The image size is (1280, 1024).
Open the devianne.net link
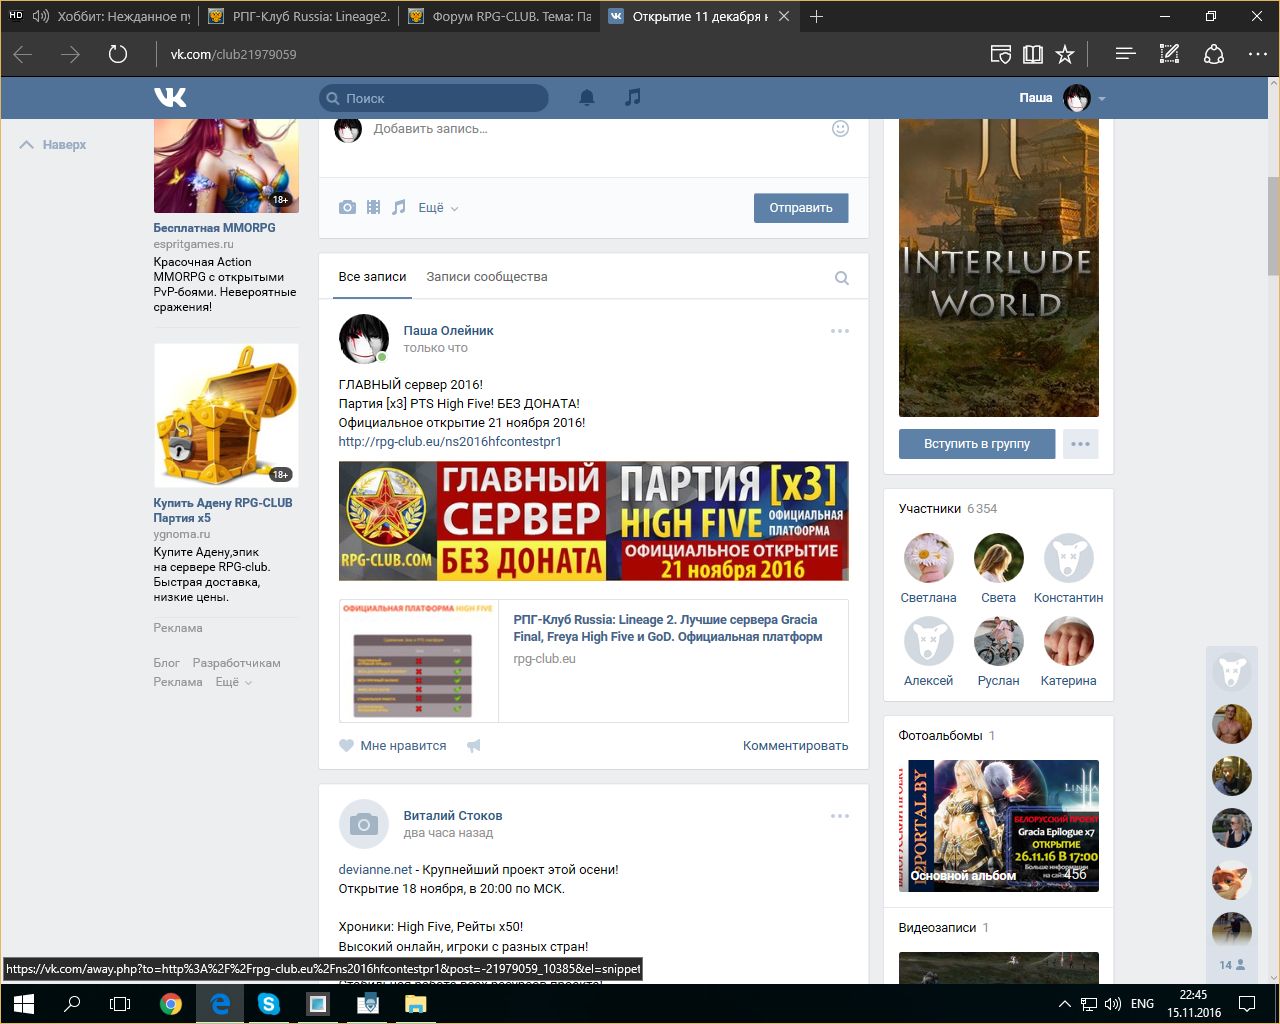click(x=375, y=869)
